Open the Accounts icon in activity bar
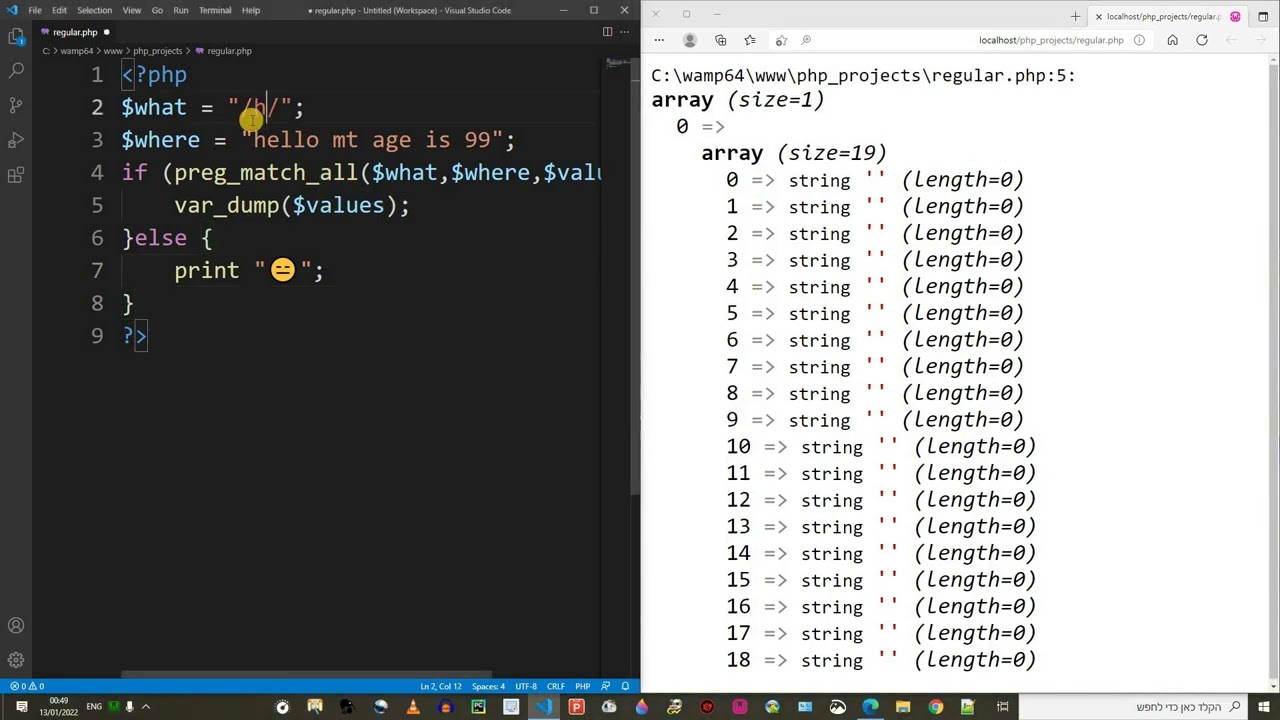 [16, 626]
